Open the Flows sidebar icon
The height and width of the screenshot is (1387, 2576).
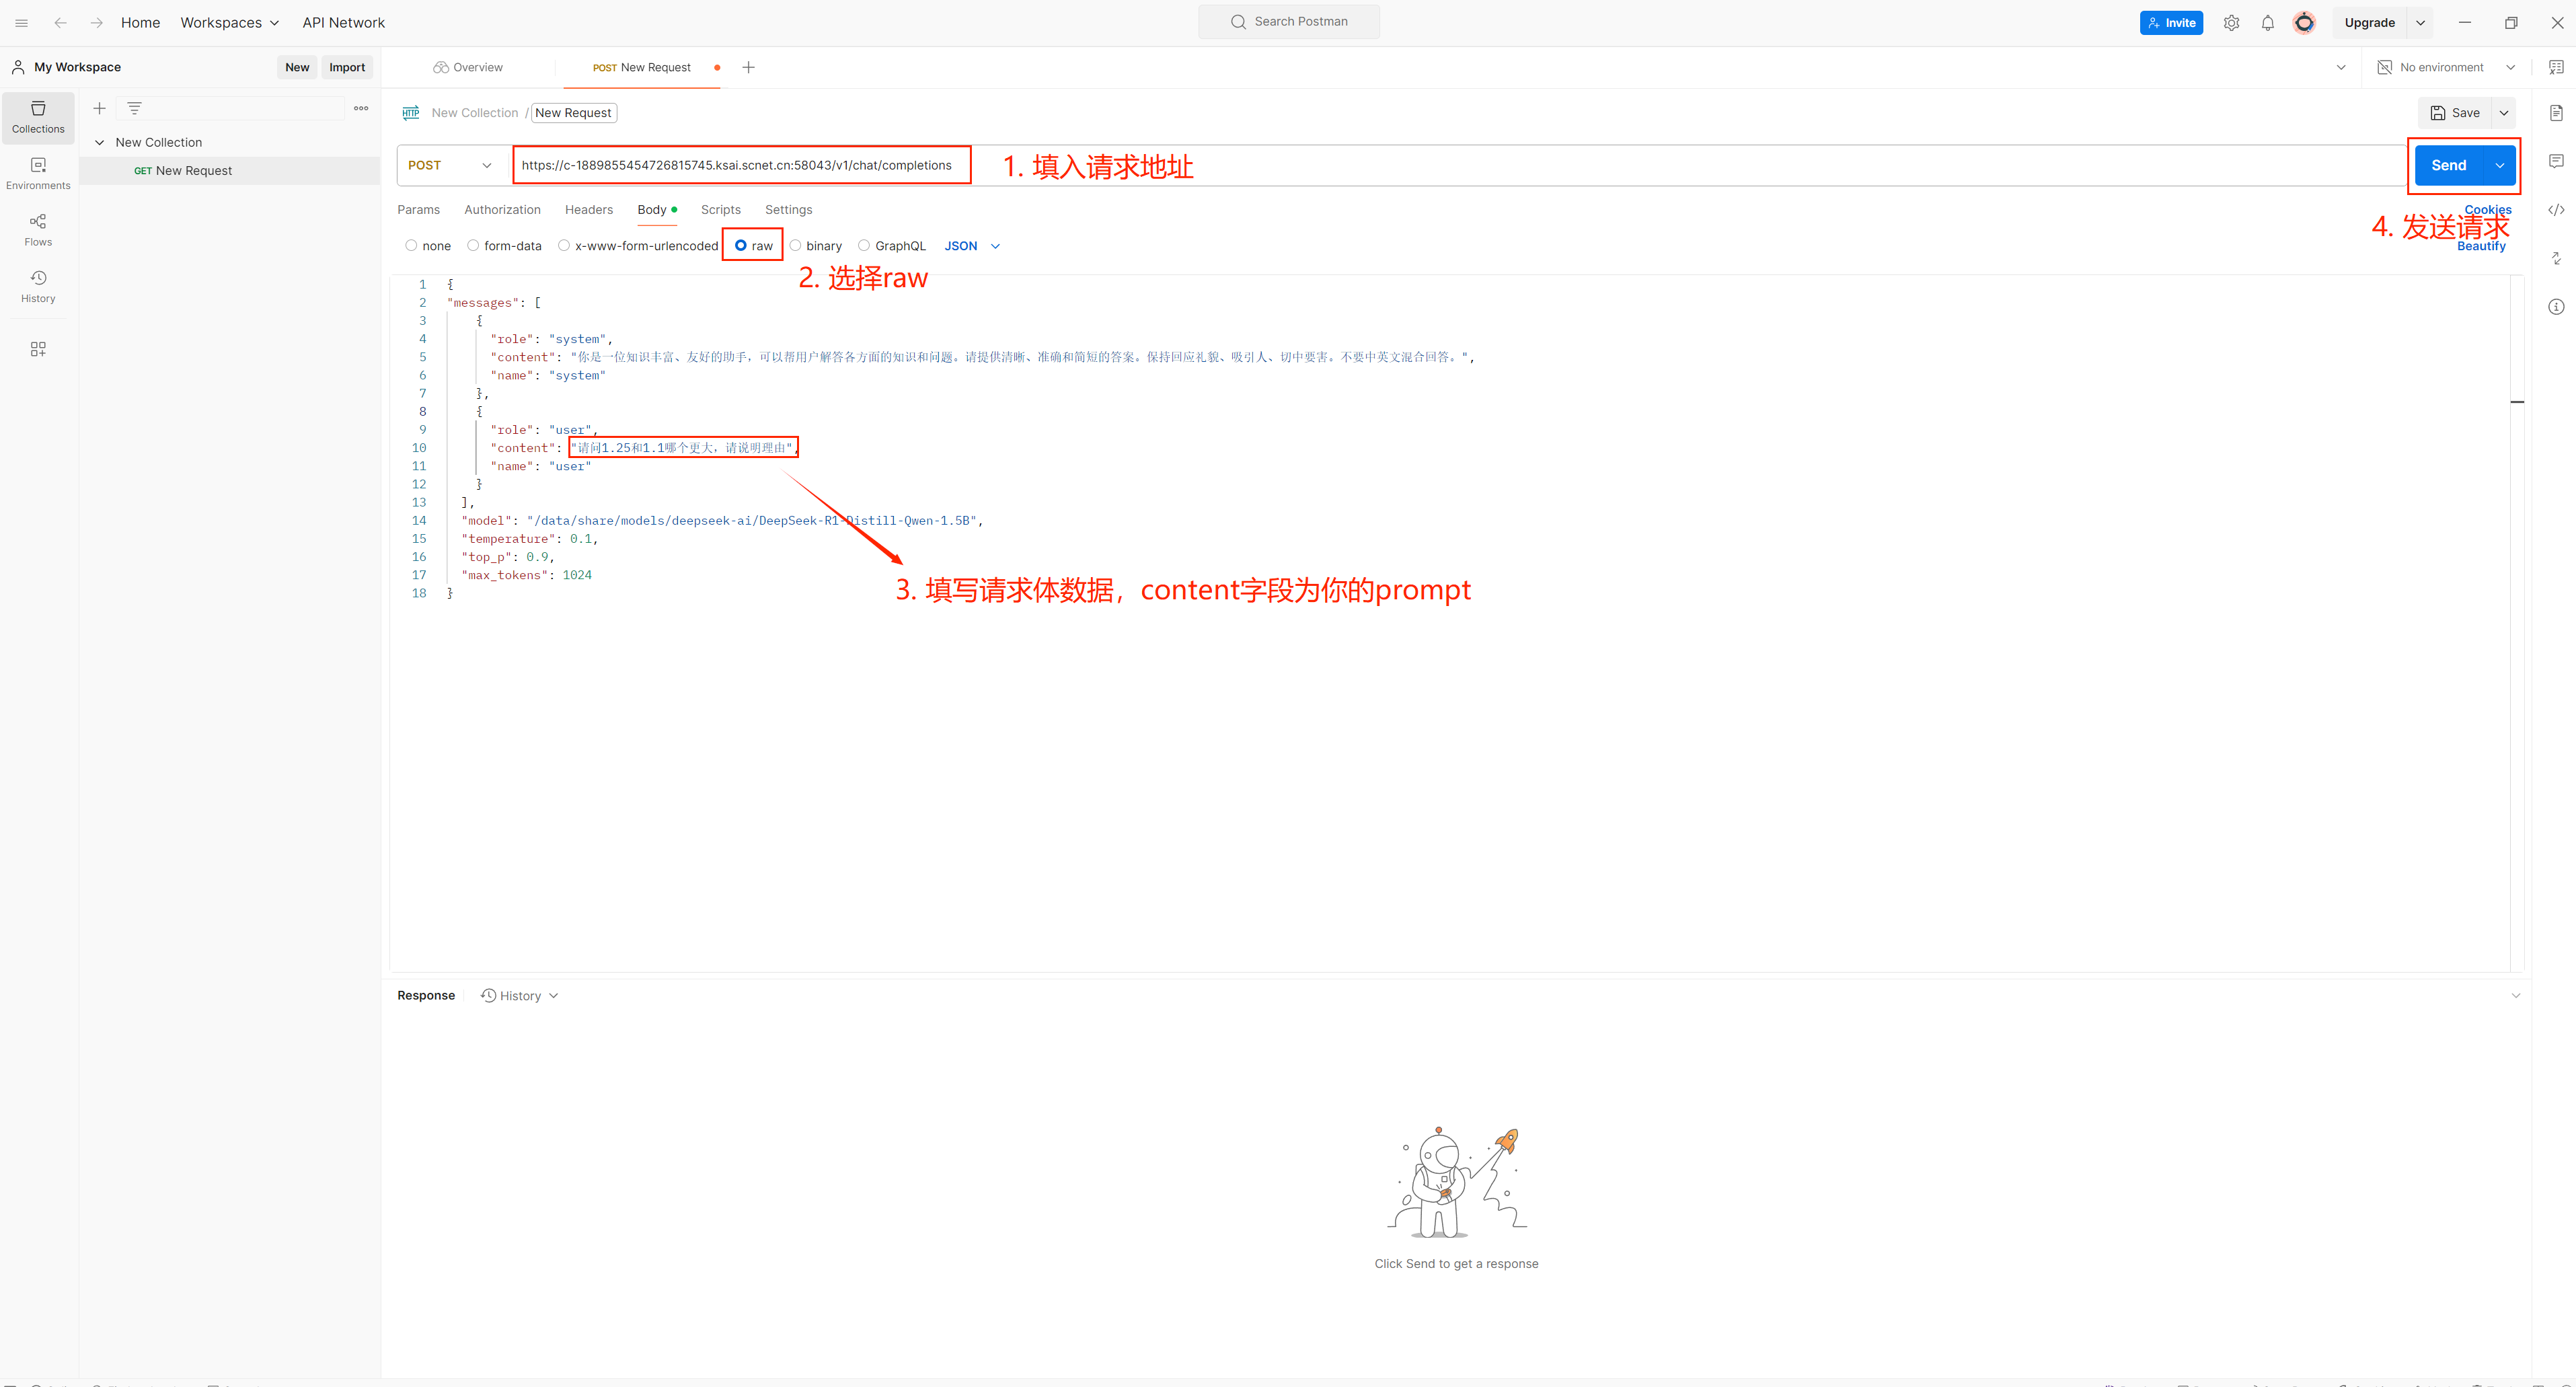(38, 229)
